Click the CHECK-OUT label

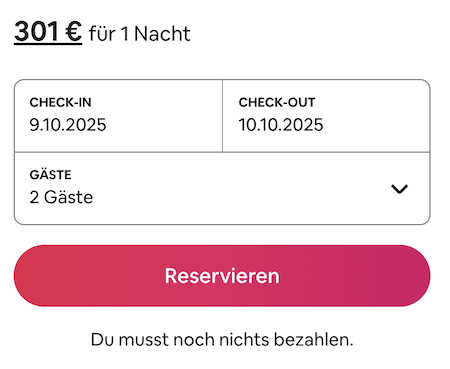(x=277, y=102)
